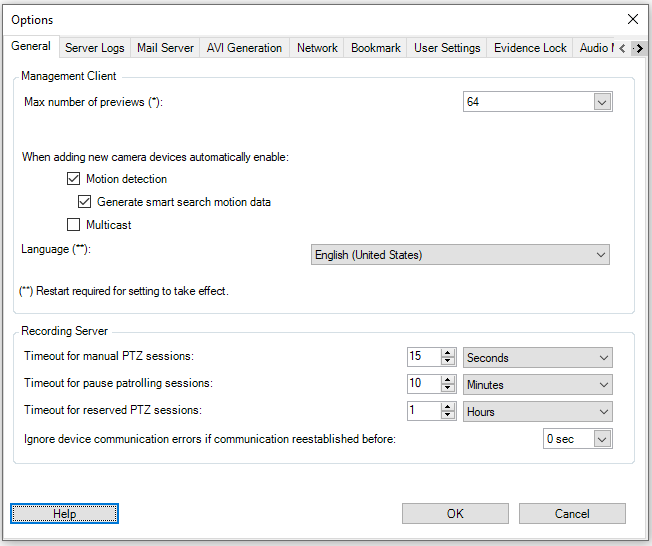Switch to the Server Logs tab

tap(95, 48)
